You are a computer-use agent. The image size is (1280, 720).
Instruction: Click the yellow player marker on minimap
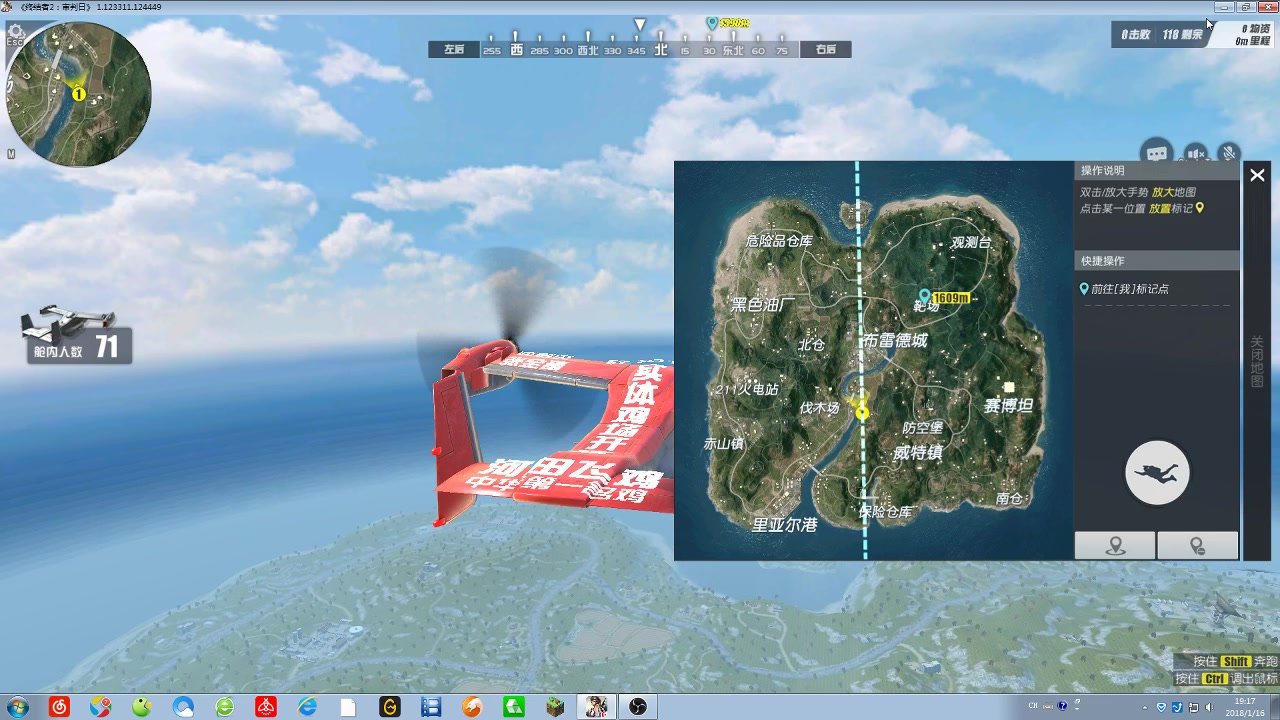point(78,94)
